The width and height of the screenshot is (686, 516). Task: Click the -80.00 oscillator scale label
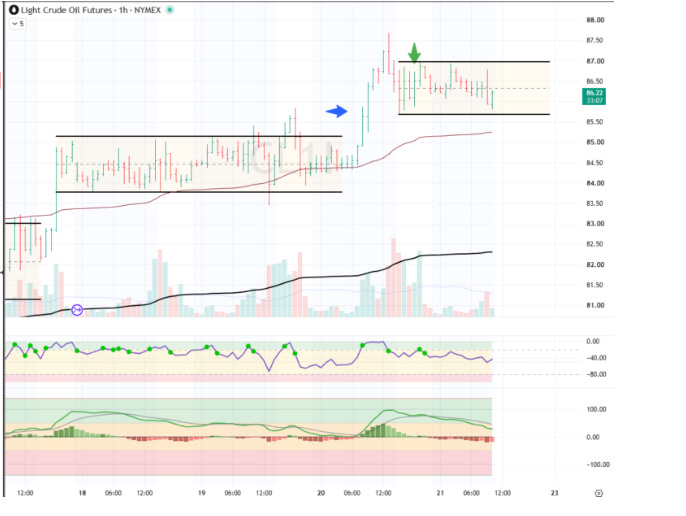click(x=595, y=374)
